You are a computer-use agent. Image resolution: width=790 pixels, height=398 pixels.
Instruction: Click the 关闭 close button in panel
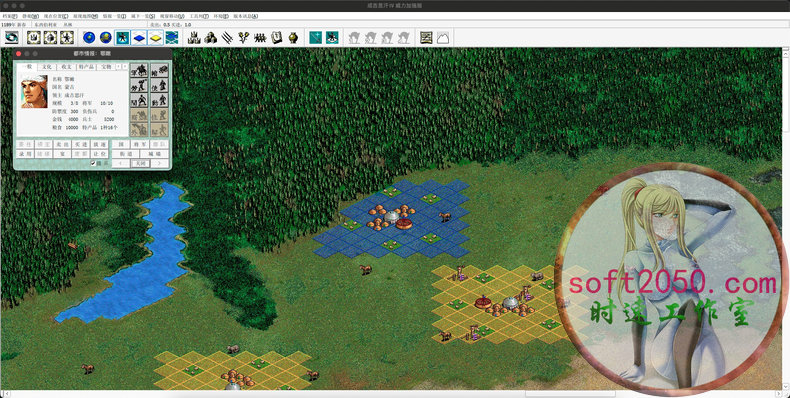pos(140,163)
